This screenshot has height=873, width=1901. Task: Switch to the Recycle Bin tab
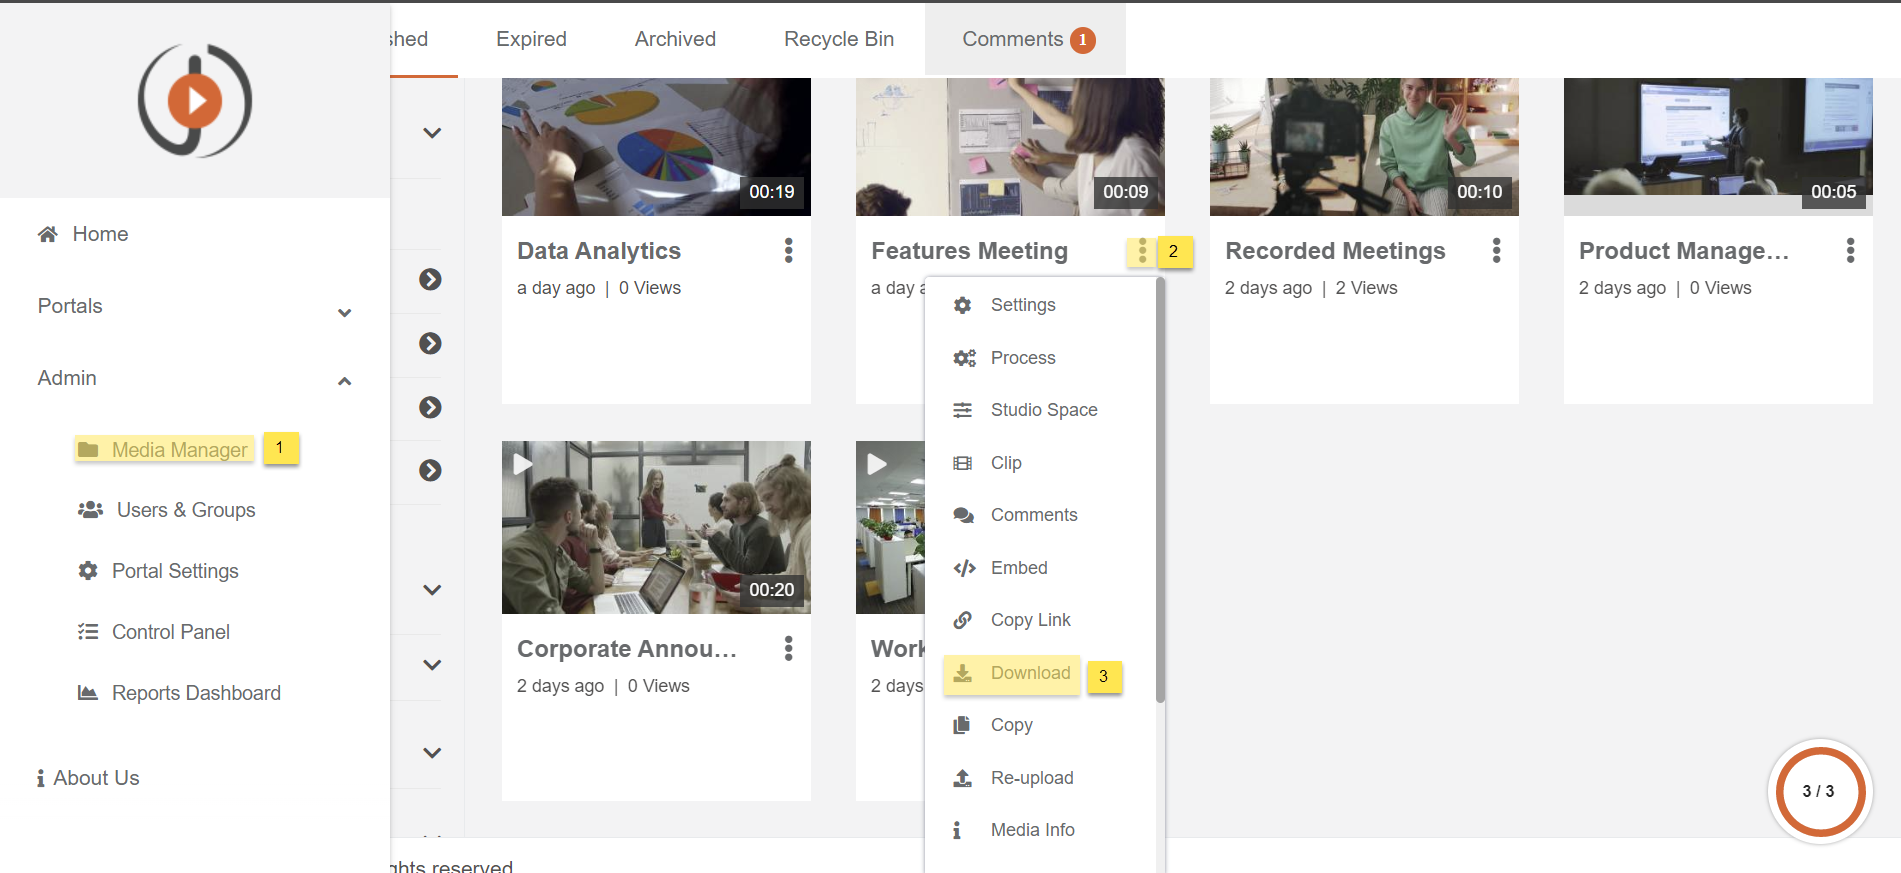(x=838, y=39)
